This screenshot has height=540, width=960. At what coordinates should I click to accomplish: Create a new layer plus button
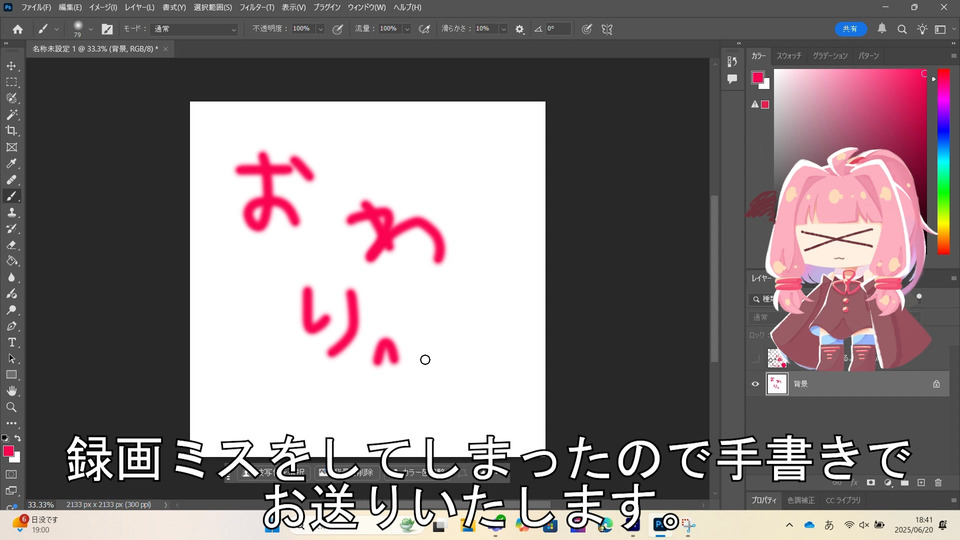921,482
